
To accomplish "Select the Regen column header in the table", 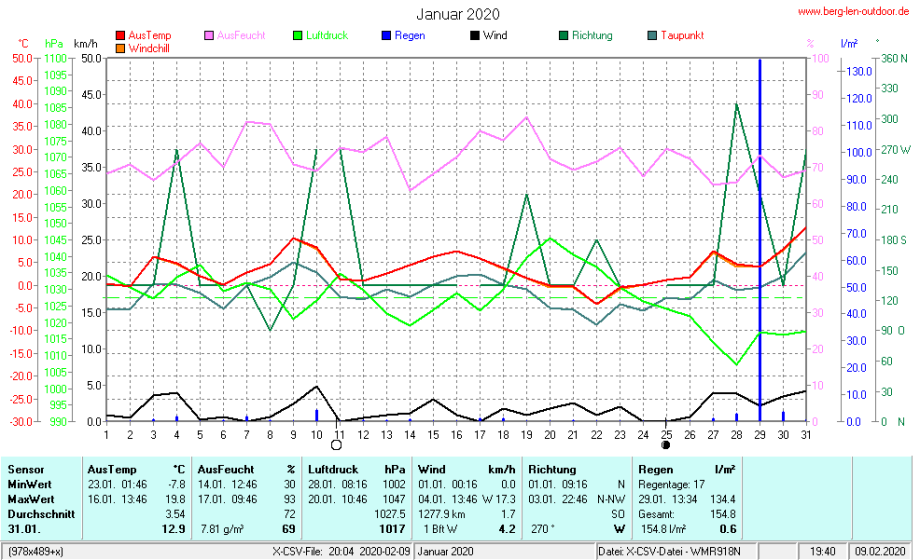I will pos(655,469).
